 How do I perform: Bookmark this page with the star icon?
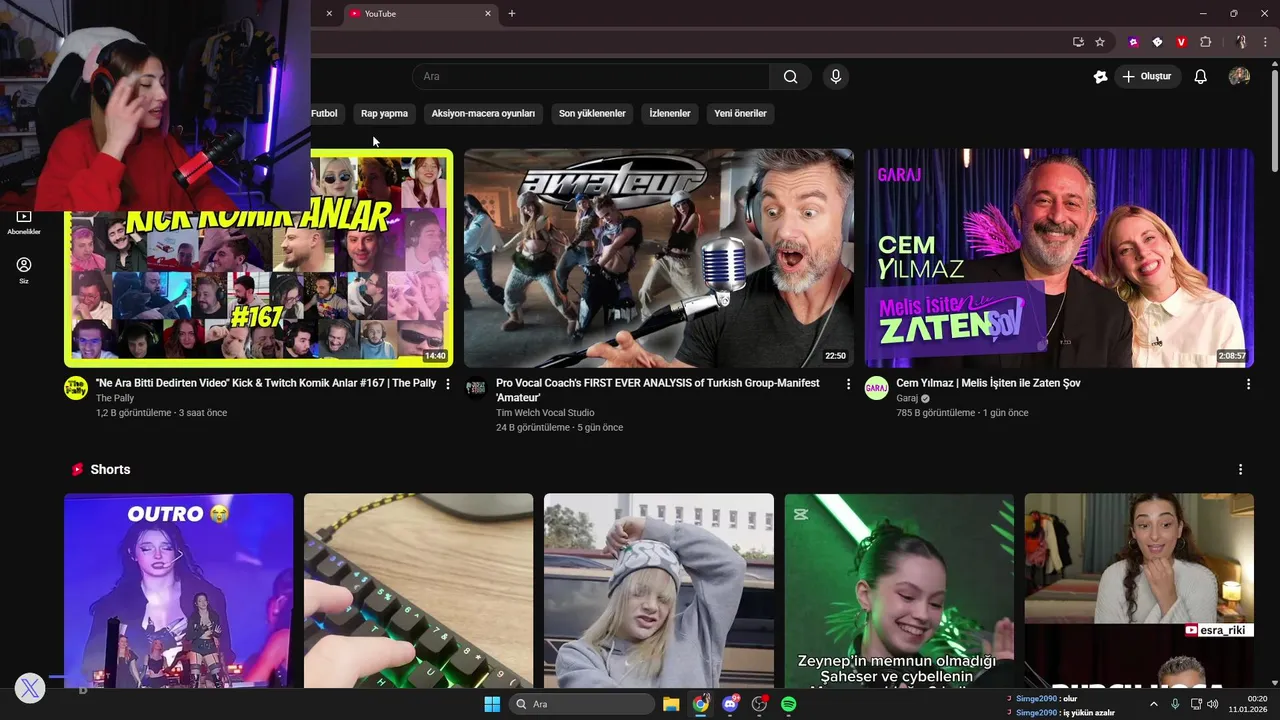[x=1100, y=42]
